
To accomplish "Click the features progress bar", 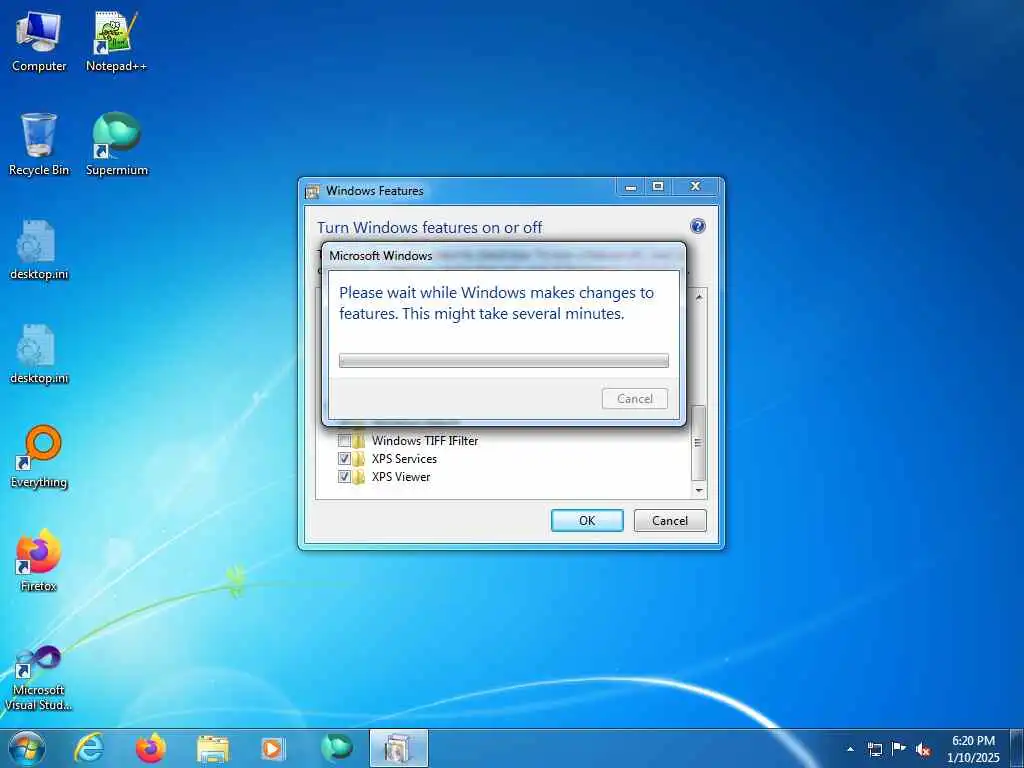I will 504,360.
